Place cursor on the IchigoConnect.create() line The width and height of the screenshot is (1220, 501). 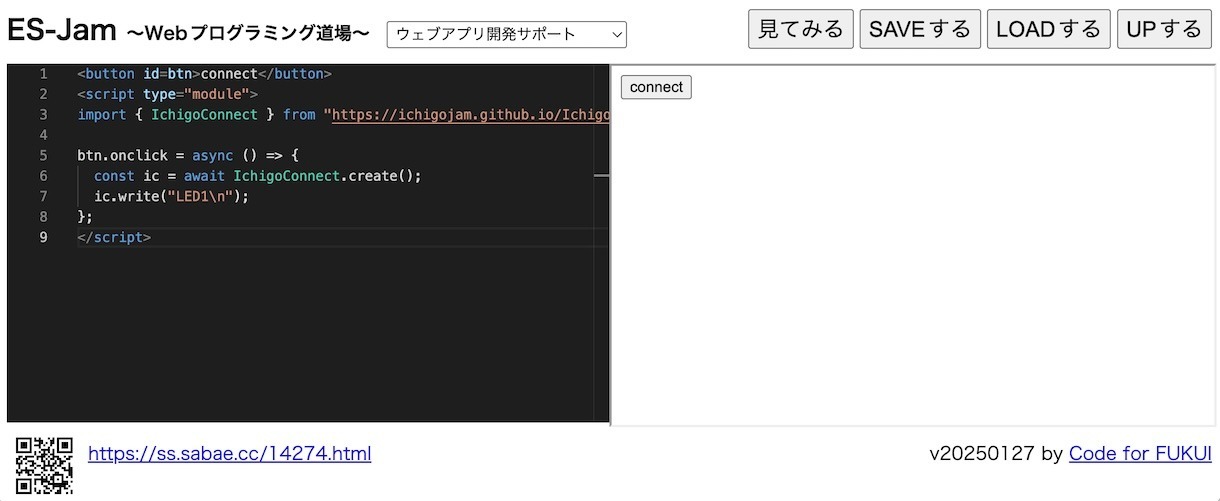coord(258,176)
